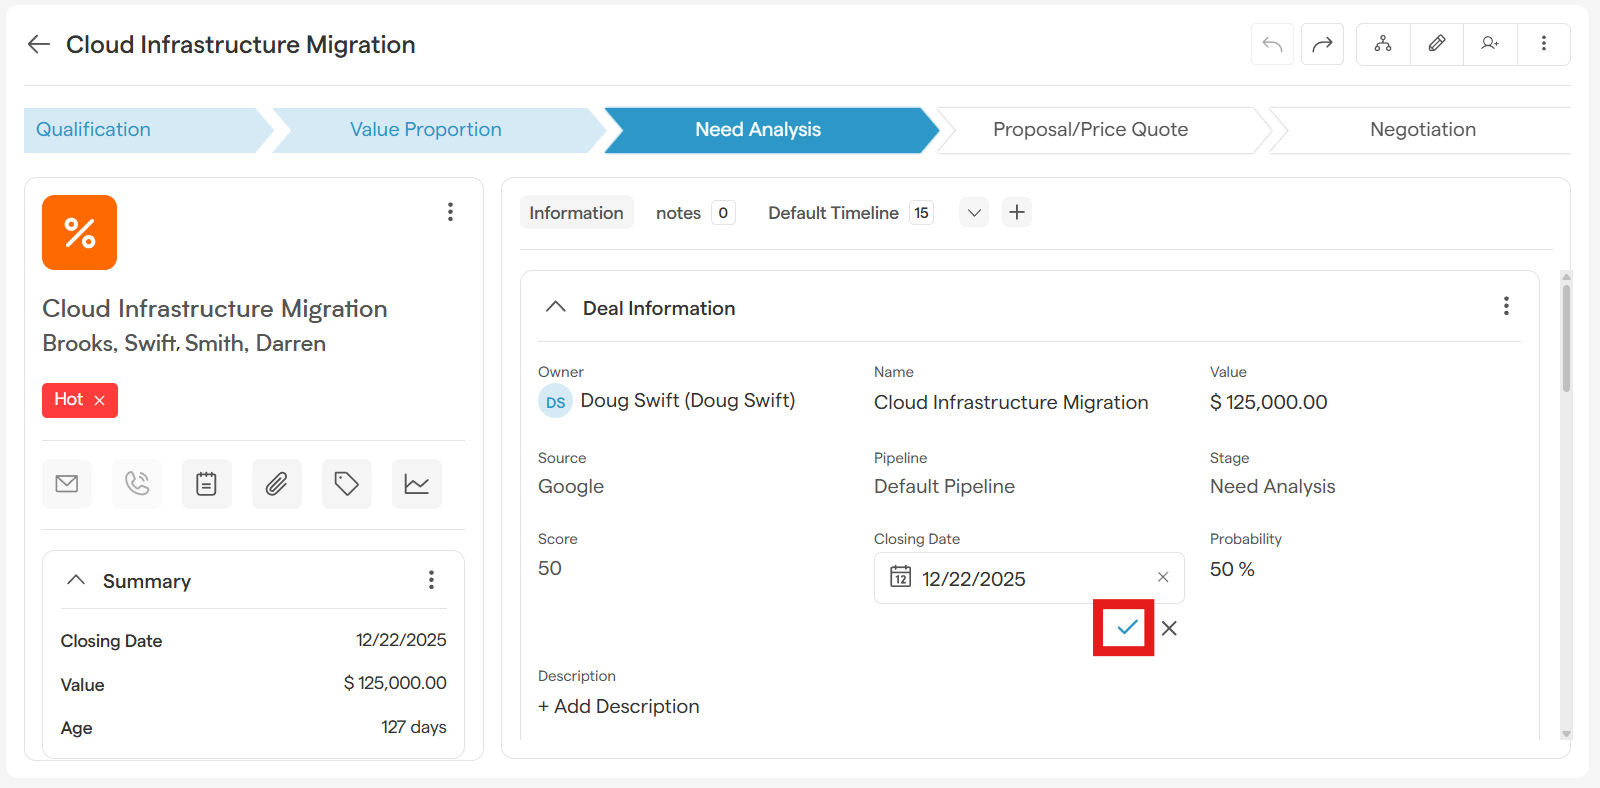Click the back arrow beside the deal title
The height and width of the screenshot is (788, 1600).
click(x=39, y=44)
